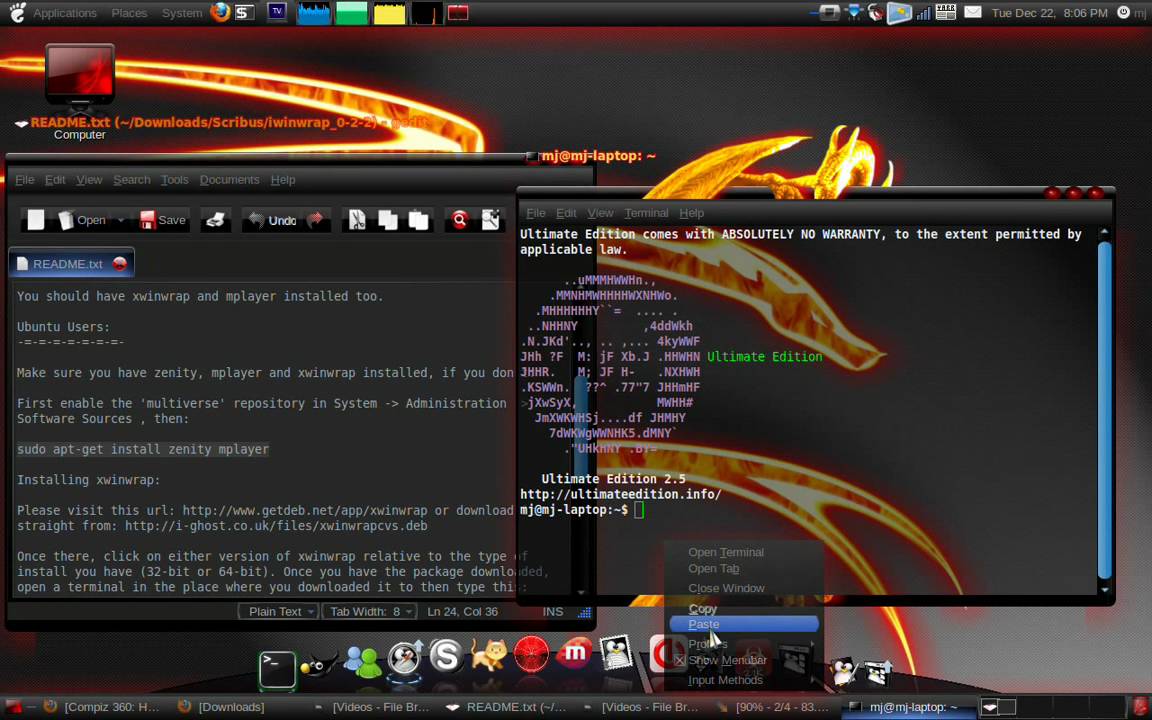Click the yellow system monitor graph applet
The height and width of the screenshot is (720, 1152).
point(389,12)
